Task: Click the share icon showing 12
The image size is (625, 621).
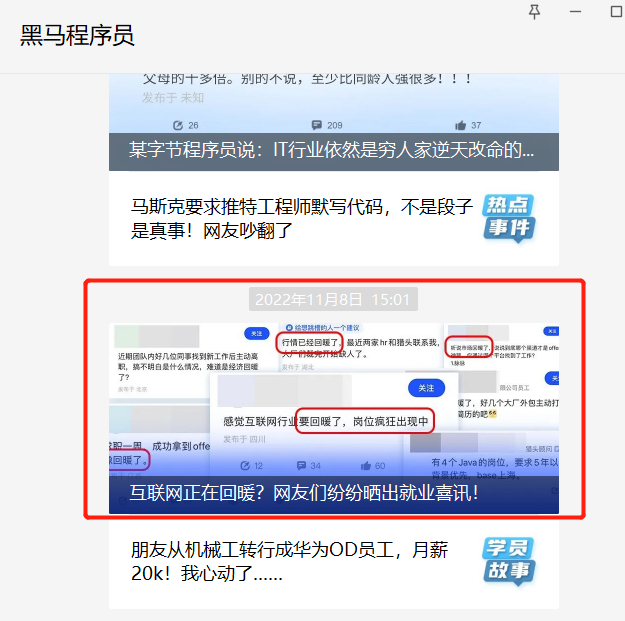Action: point(245,466)
